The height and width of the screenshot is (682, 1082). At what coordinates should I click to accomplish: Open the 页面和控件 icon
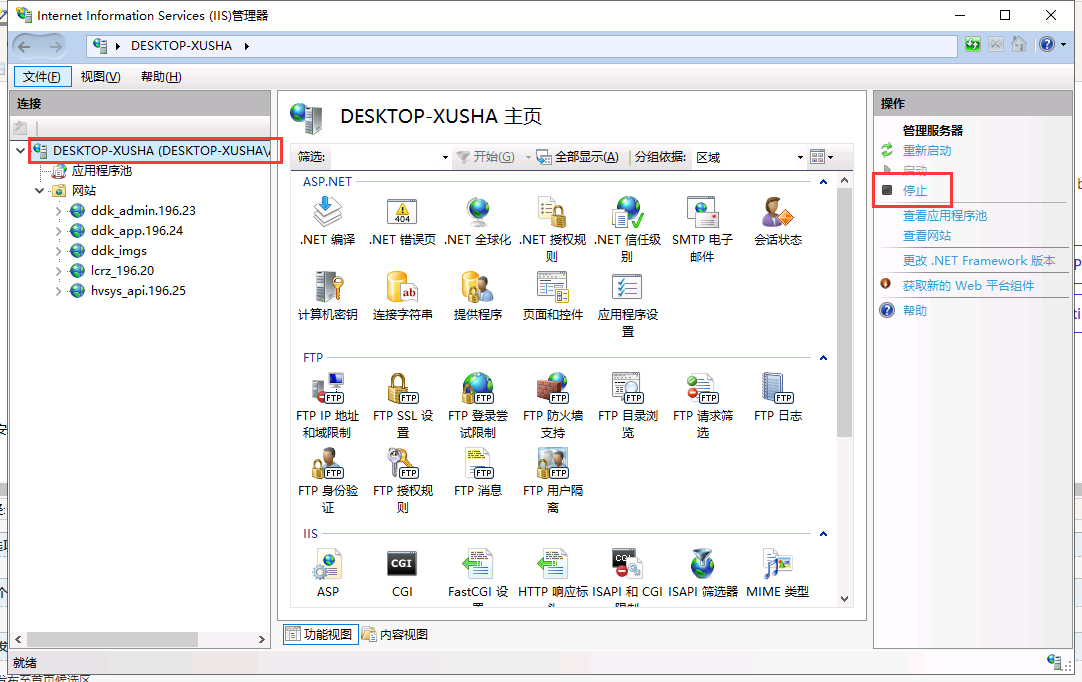point(552,286)
